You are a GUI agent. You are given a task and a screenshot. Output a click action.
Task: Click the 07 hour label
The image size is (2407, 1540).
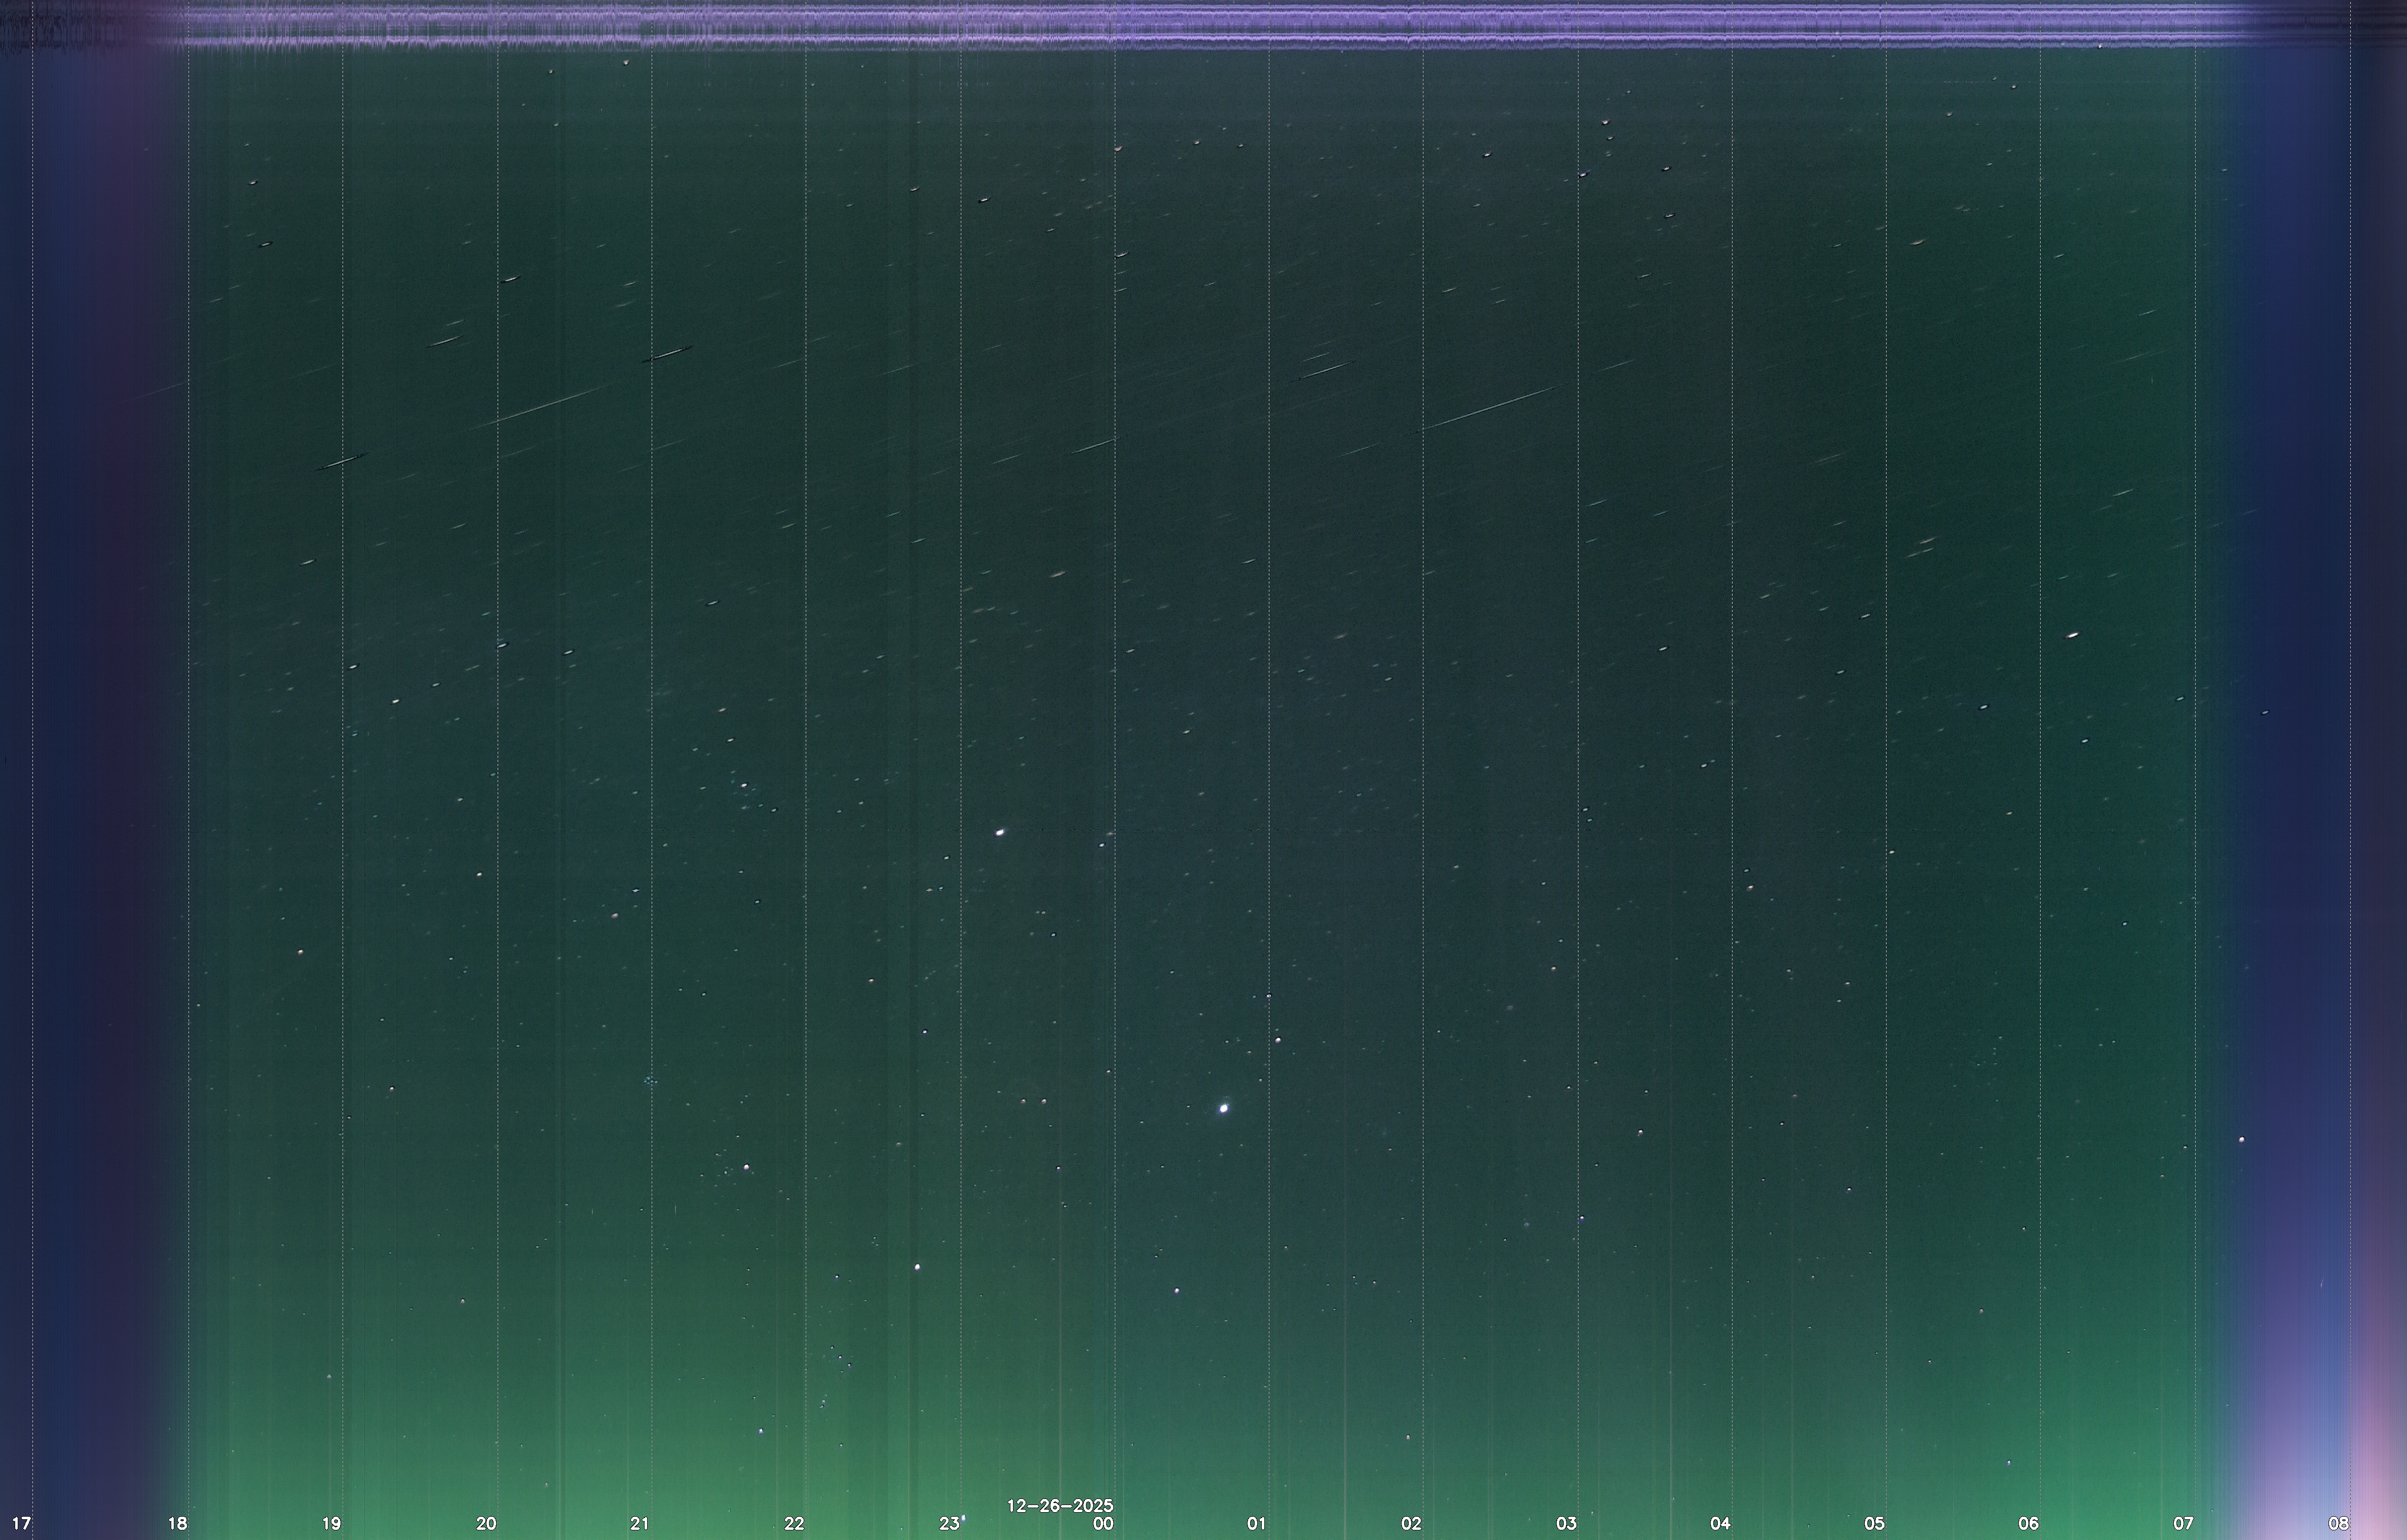(2183, 1524)
